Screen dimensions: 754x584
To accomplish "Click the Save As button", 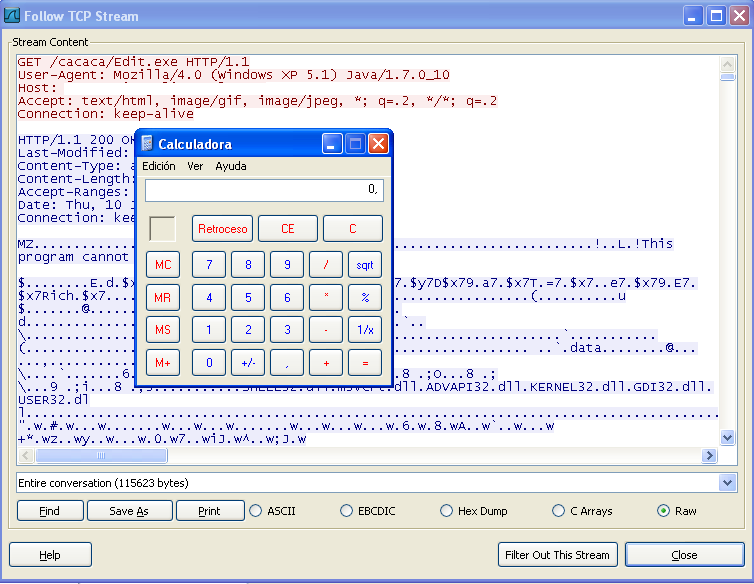I will (129, 511).
